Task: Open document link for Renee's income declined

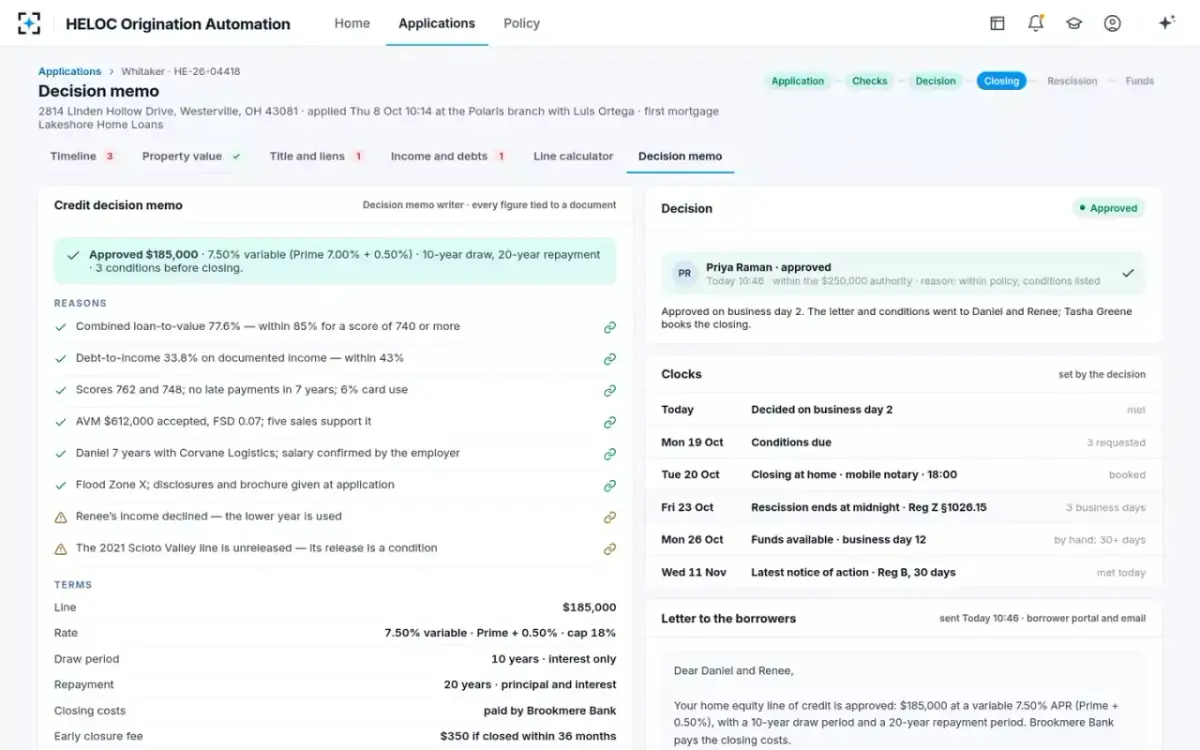Action: click(x=609, y=517)
